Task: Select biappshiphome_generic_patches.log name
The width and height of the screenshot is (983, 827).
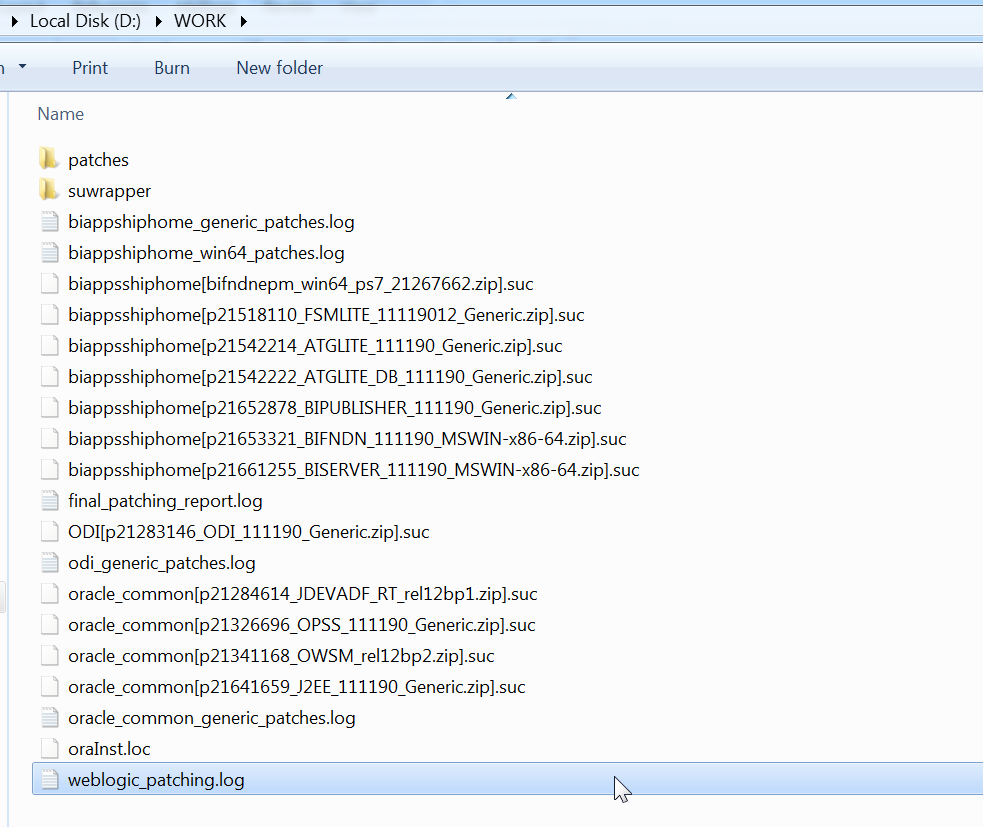Action: click(x=211, y=222)
